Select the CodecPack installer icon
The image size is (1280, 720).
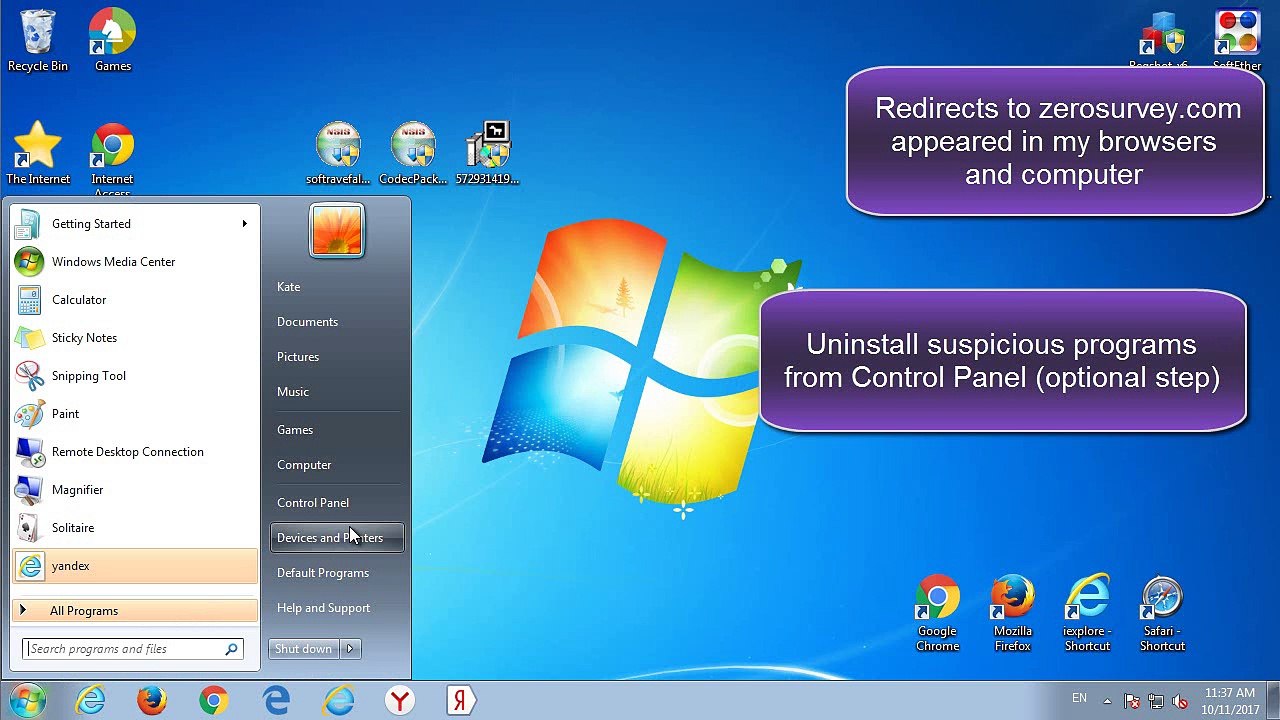click(413, 153)
